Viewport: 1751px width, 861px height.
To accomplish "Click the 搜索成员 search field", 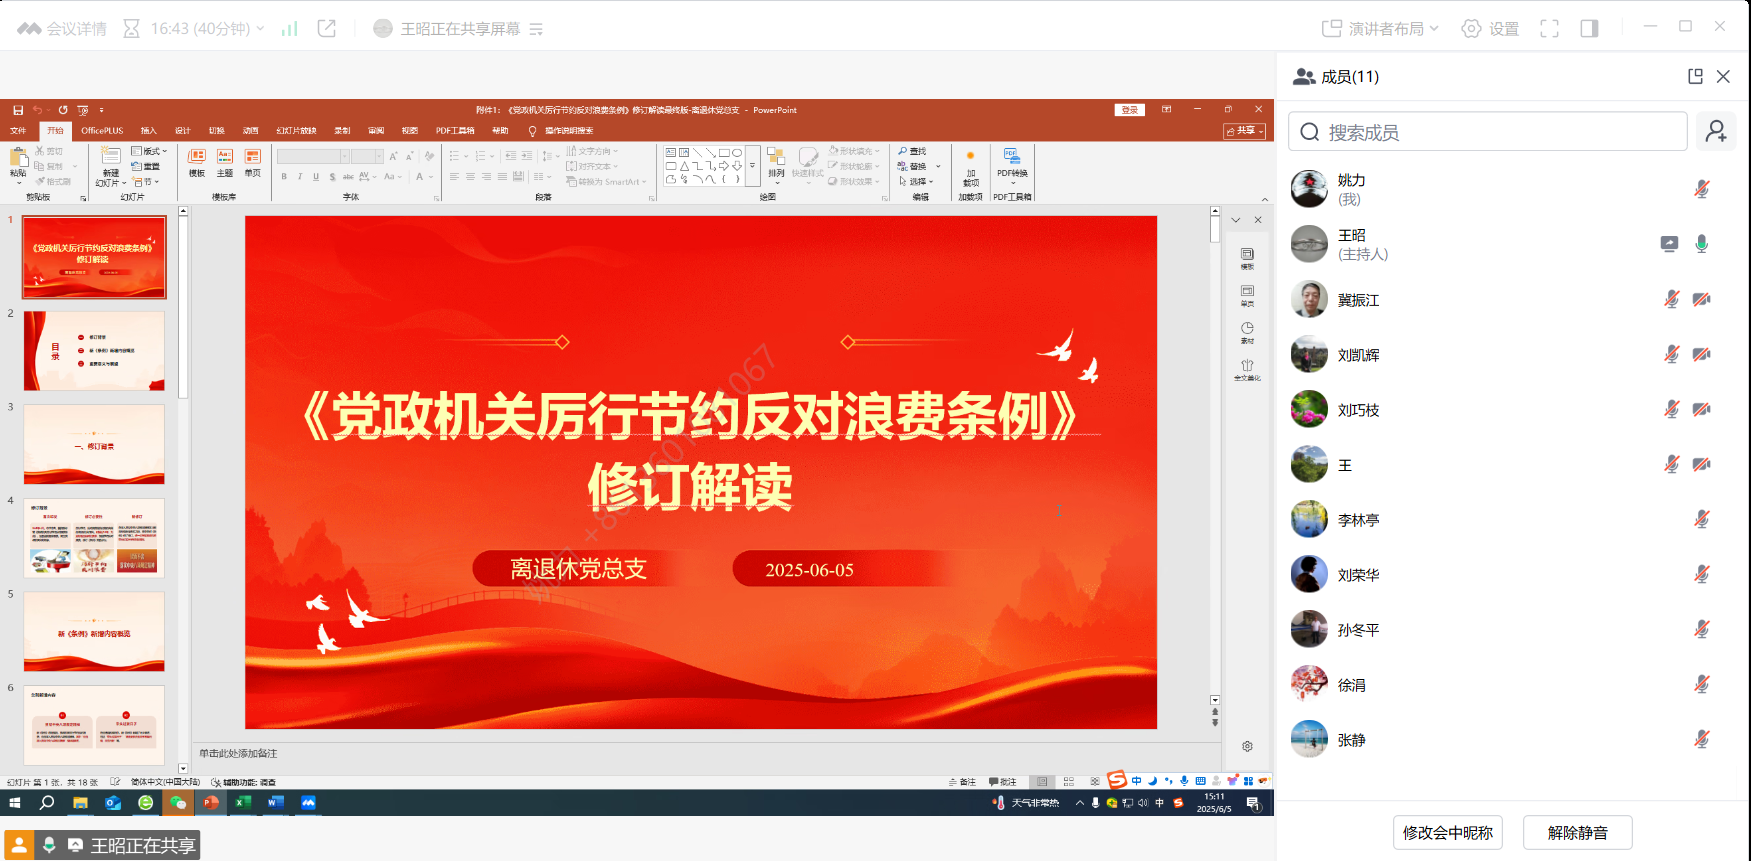I will pos(1488,132).
